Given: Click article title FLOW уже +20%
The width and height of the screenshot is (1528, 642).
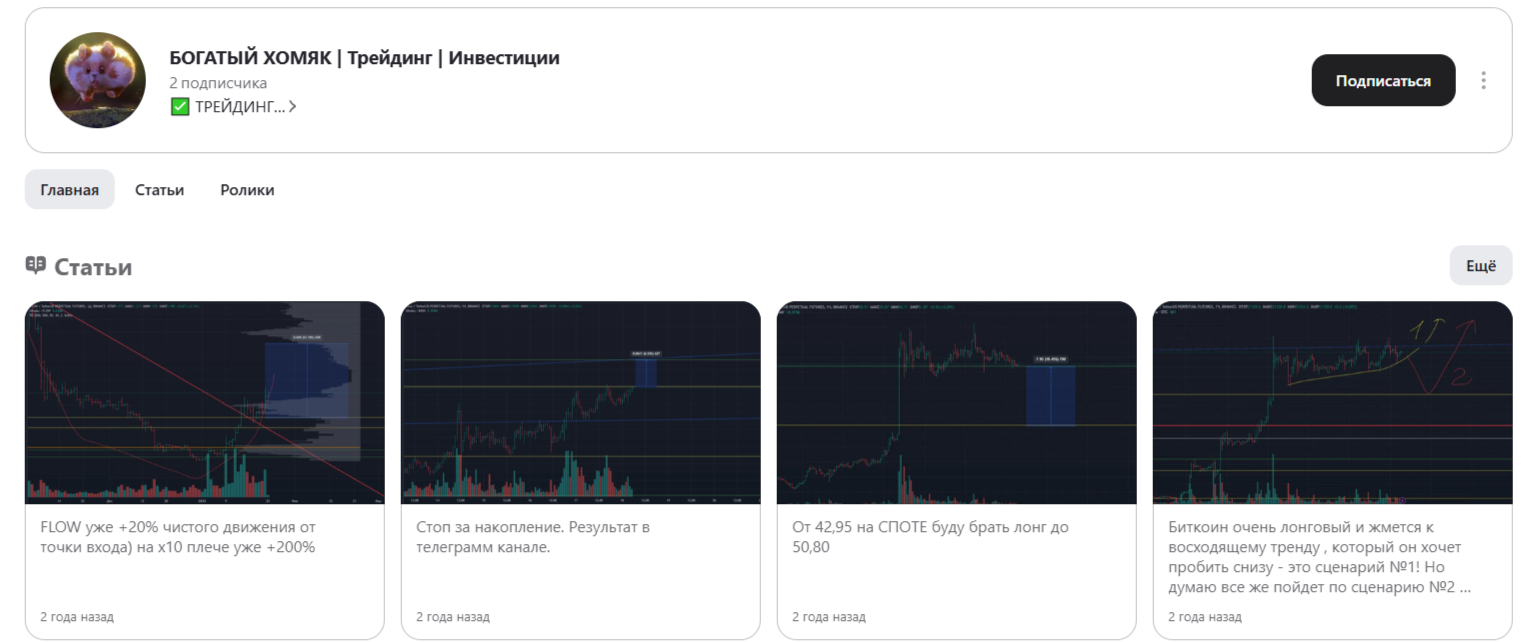Looking at the screenshot, I should [178, 537].
